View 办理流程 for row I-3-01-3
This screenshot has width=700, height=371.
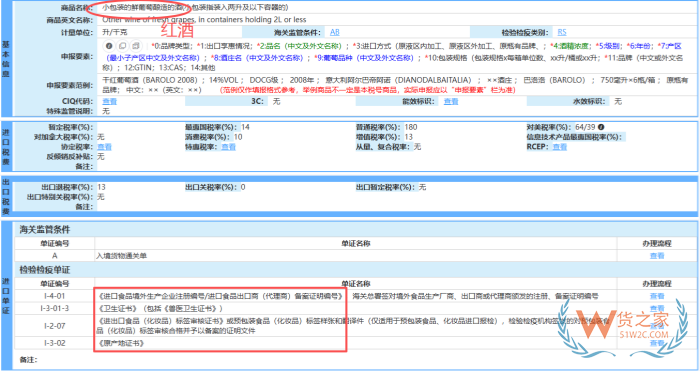tap(657, 308)
